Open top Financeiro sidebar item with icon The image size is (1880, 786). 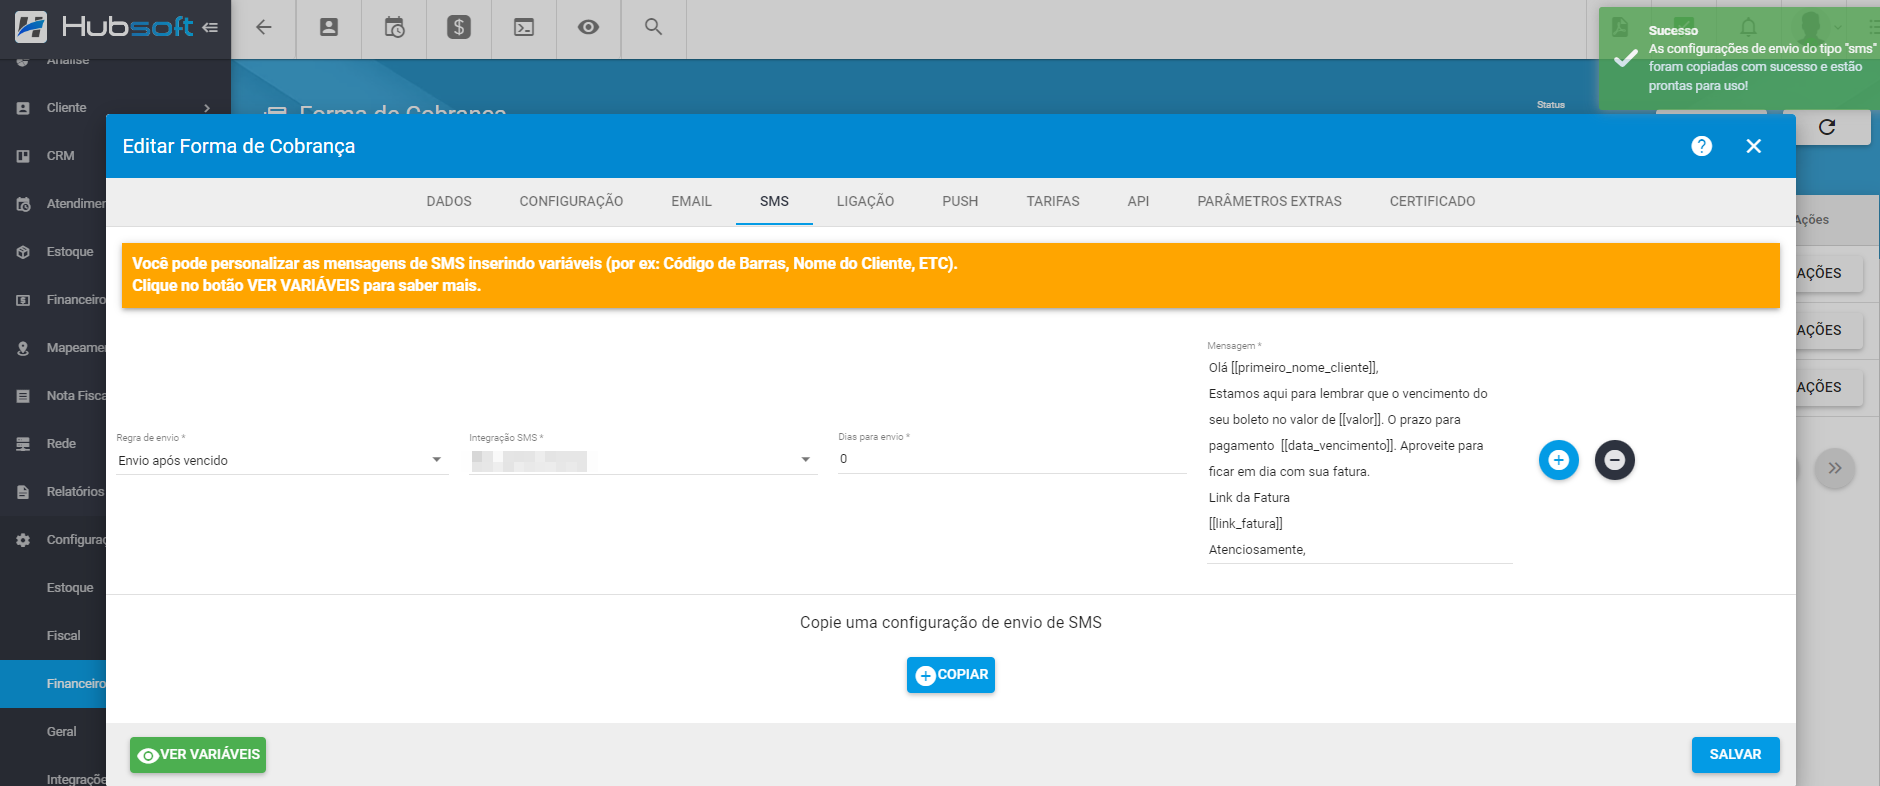point(53,300)
